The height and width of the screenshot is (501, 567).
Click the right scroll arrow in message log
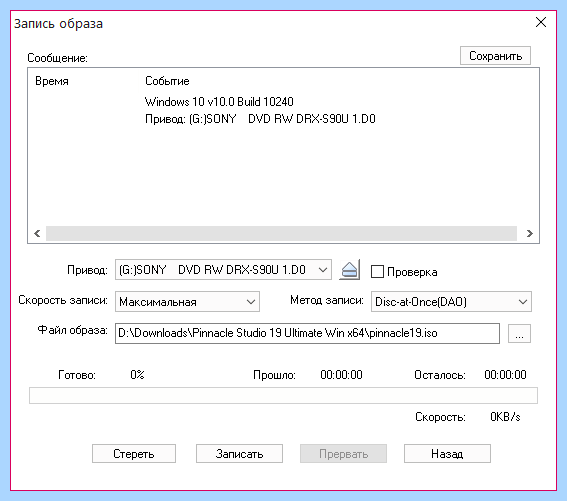point(530,233)
